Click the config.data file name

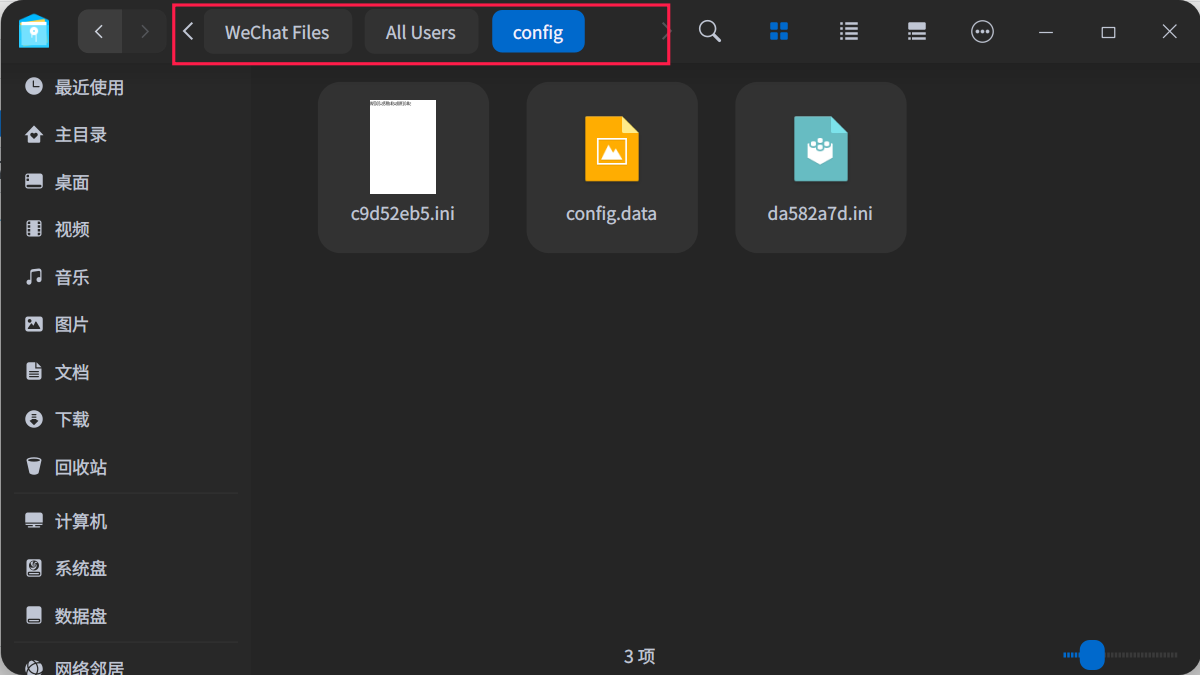point(612,214)
